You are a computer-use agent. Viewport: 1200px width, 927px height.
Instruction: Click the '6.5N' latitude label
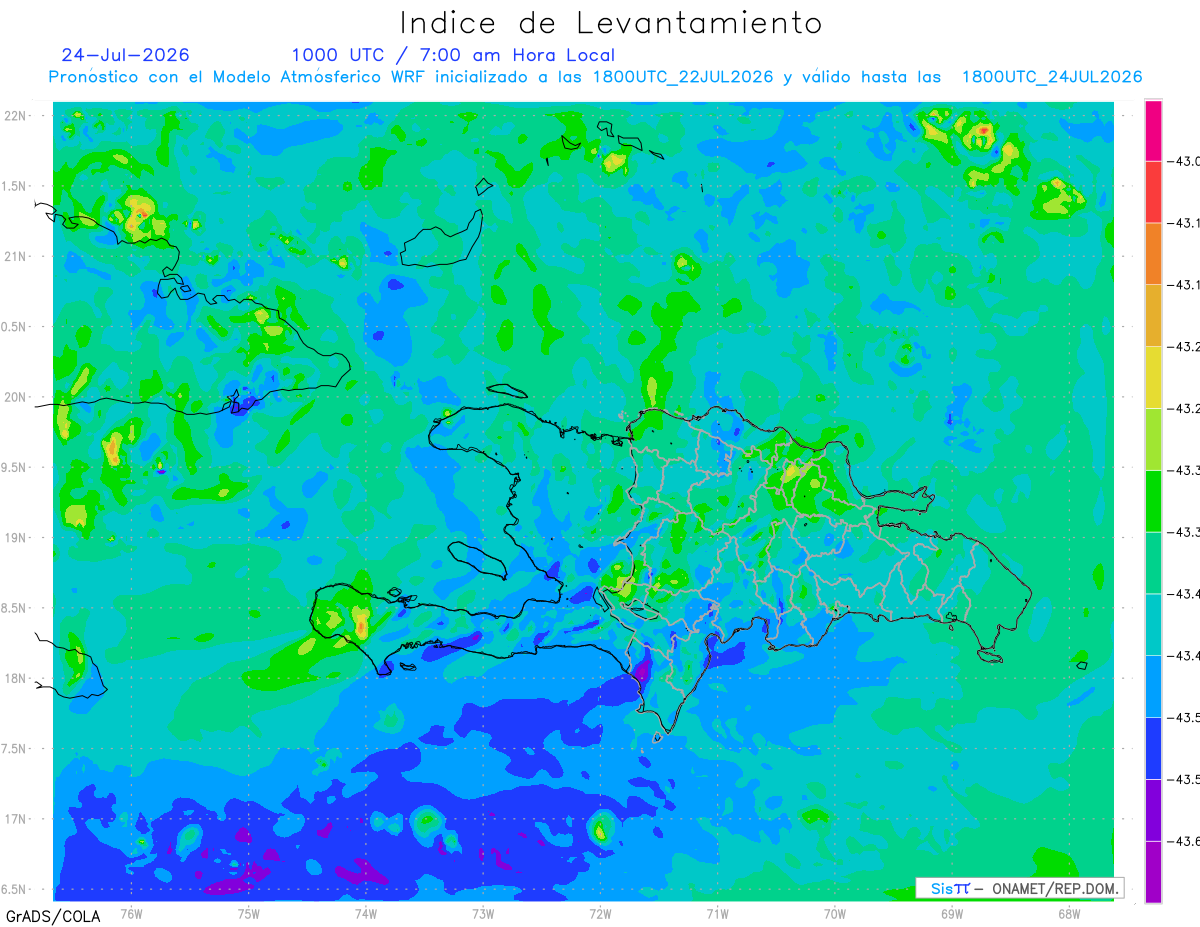pos(14,889)
